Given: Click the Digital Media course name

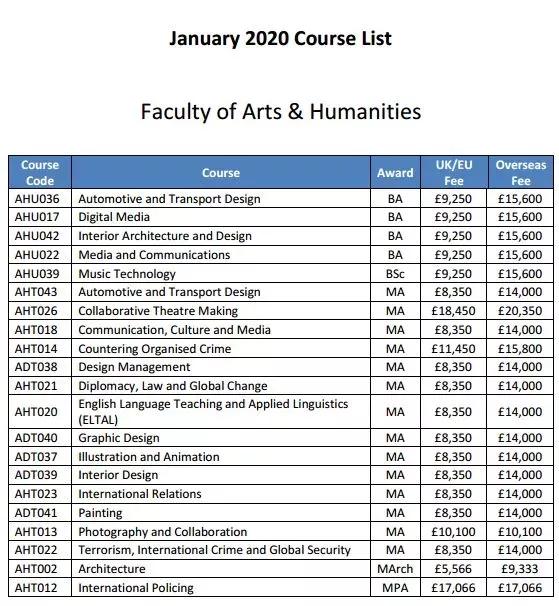Looking at the screenshot, I should click(114, 217).
